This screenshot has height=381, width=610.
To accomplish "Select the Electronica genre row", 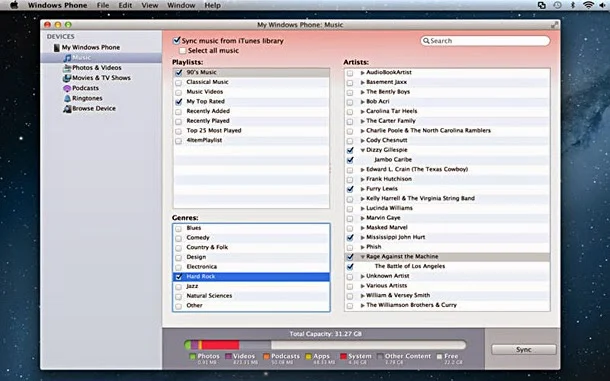I will point(251,267).
